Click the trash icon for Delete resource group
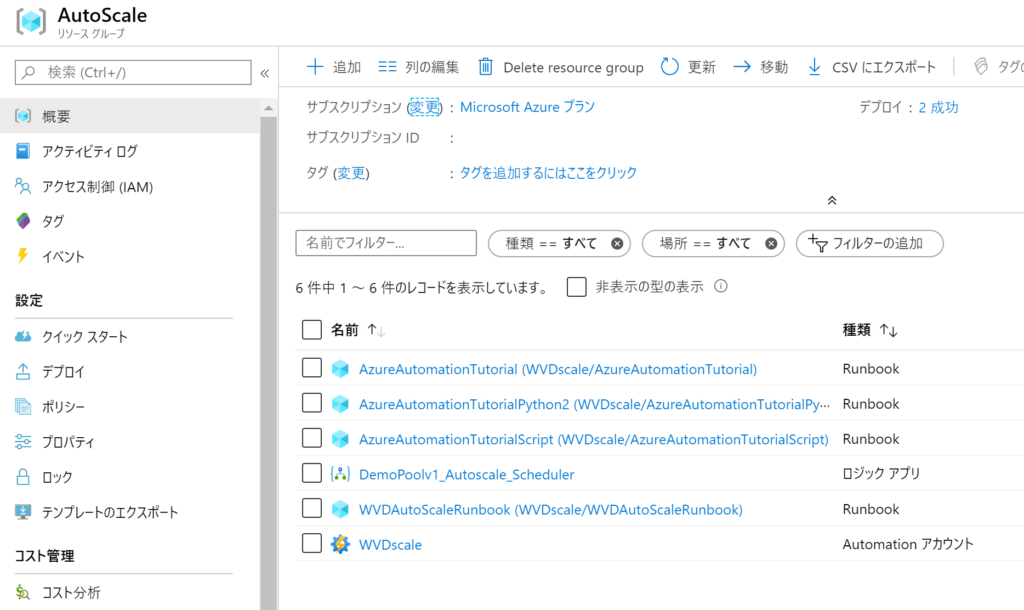This screenshot has width=1024, height=610. [x=485, y=67]
